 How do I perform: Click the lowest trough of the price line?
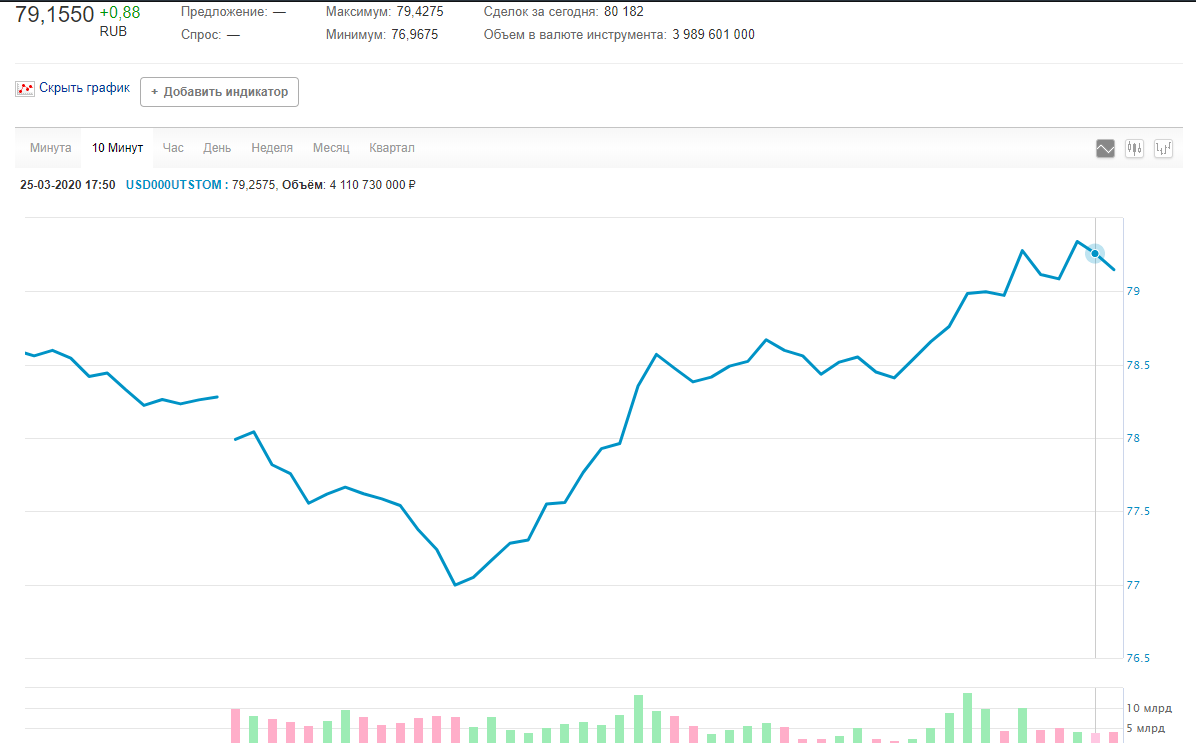click(455, 585)
